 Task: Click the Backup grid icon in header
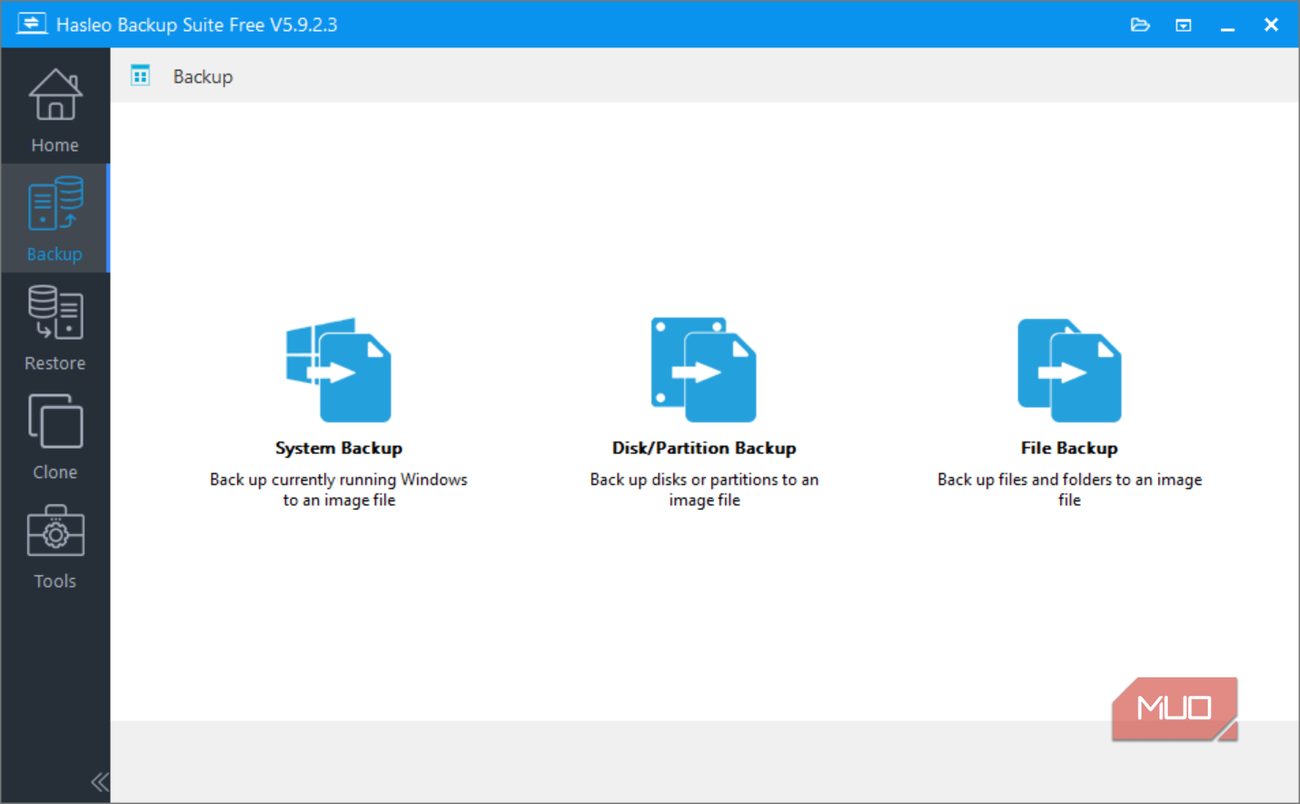click(x=140, y=76)
